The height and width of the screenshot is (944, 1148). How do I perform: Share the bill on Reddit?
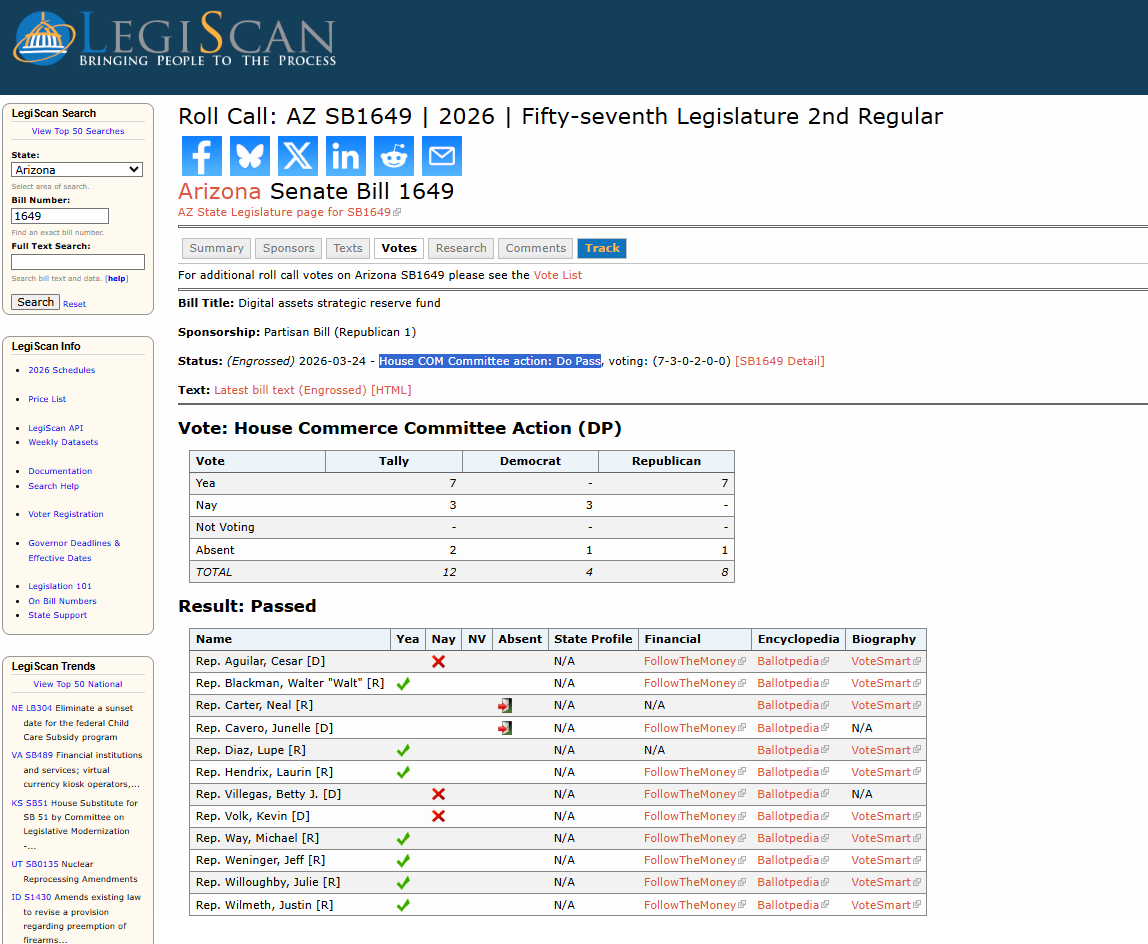click(x=394, y=155)
